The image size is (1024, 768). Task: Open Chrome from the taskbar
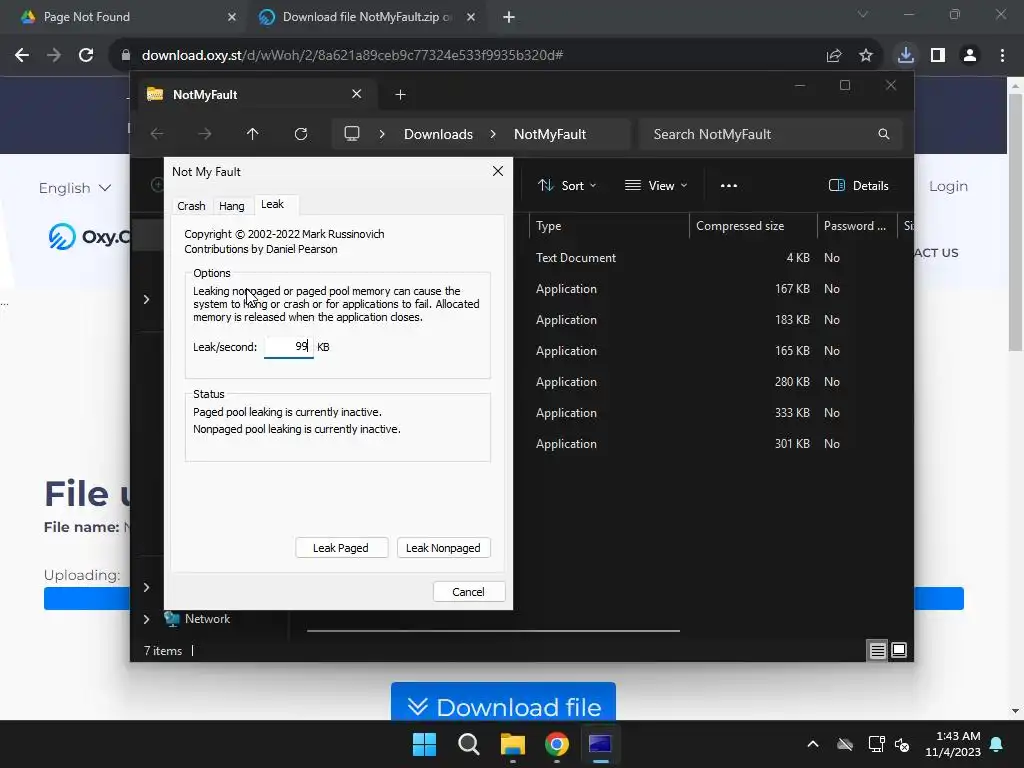point(557,744)
